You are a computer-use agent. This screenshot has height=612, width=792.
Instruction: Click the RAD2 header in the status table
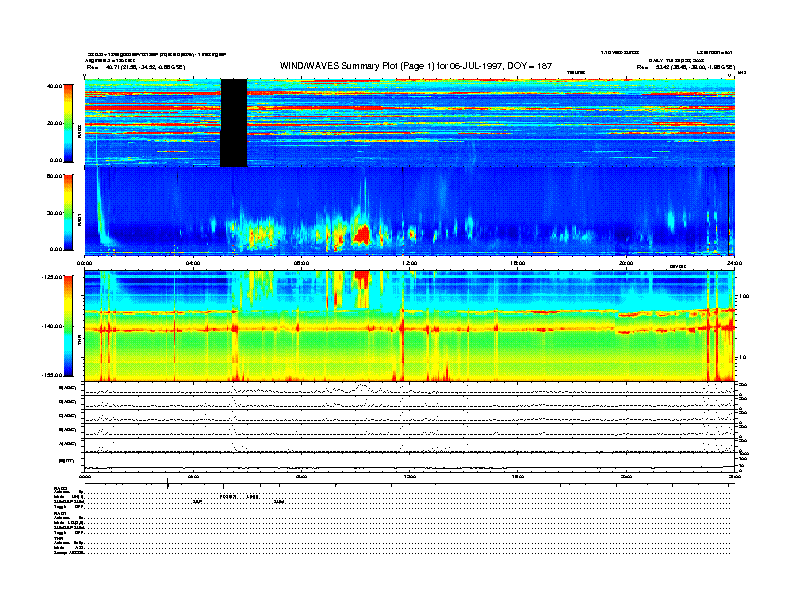point(60,488)
